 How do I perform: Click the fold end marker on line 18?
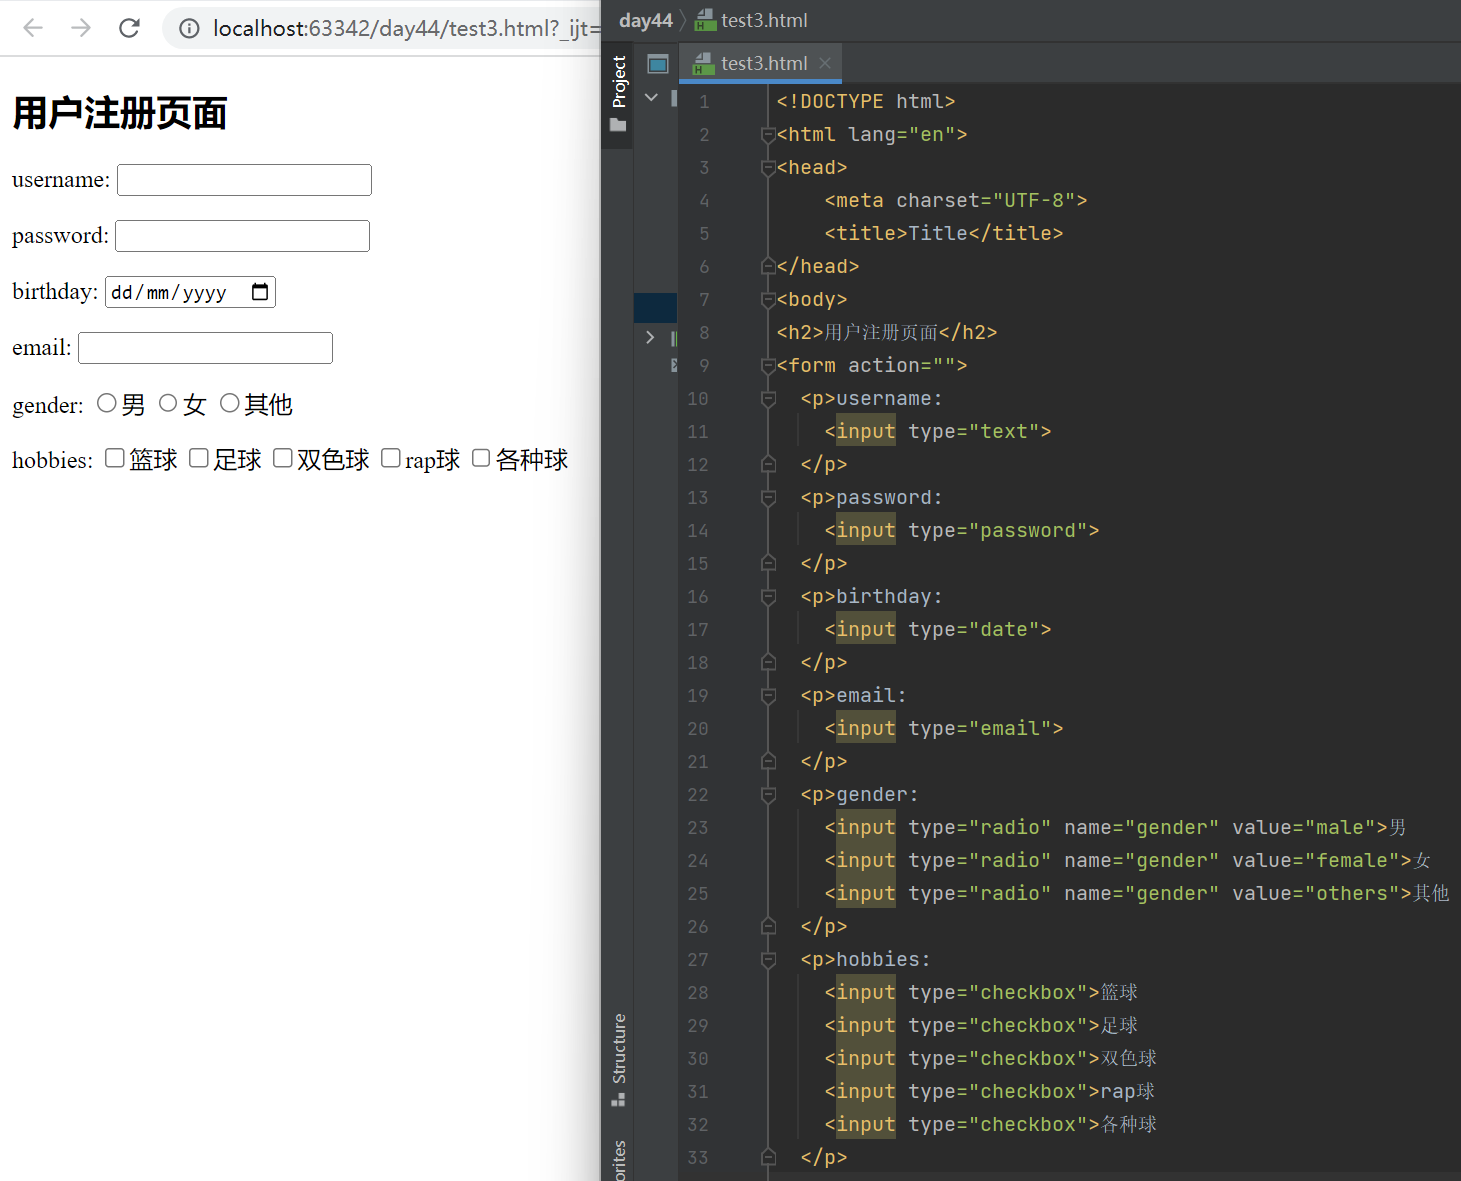point(768,663)
